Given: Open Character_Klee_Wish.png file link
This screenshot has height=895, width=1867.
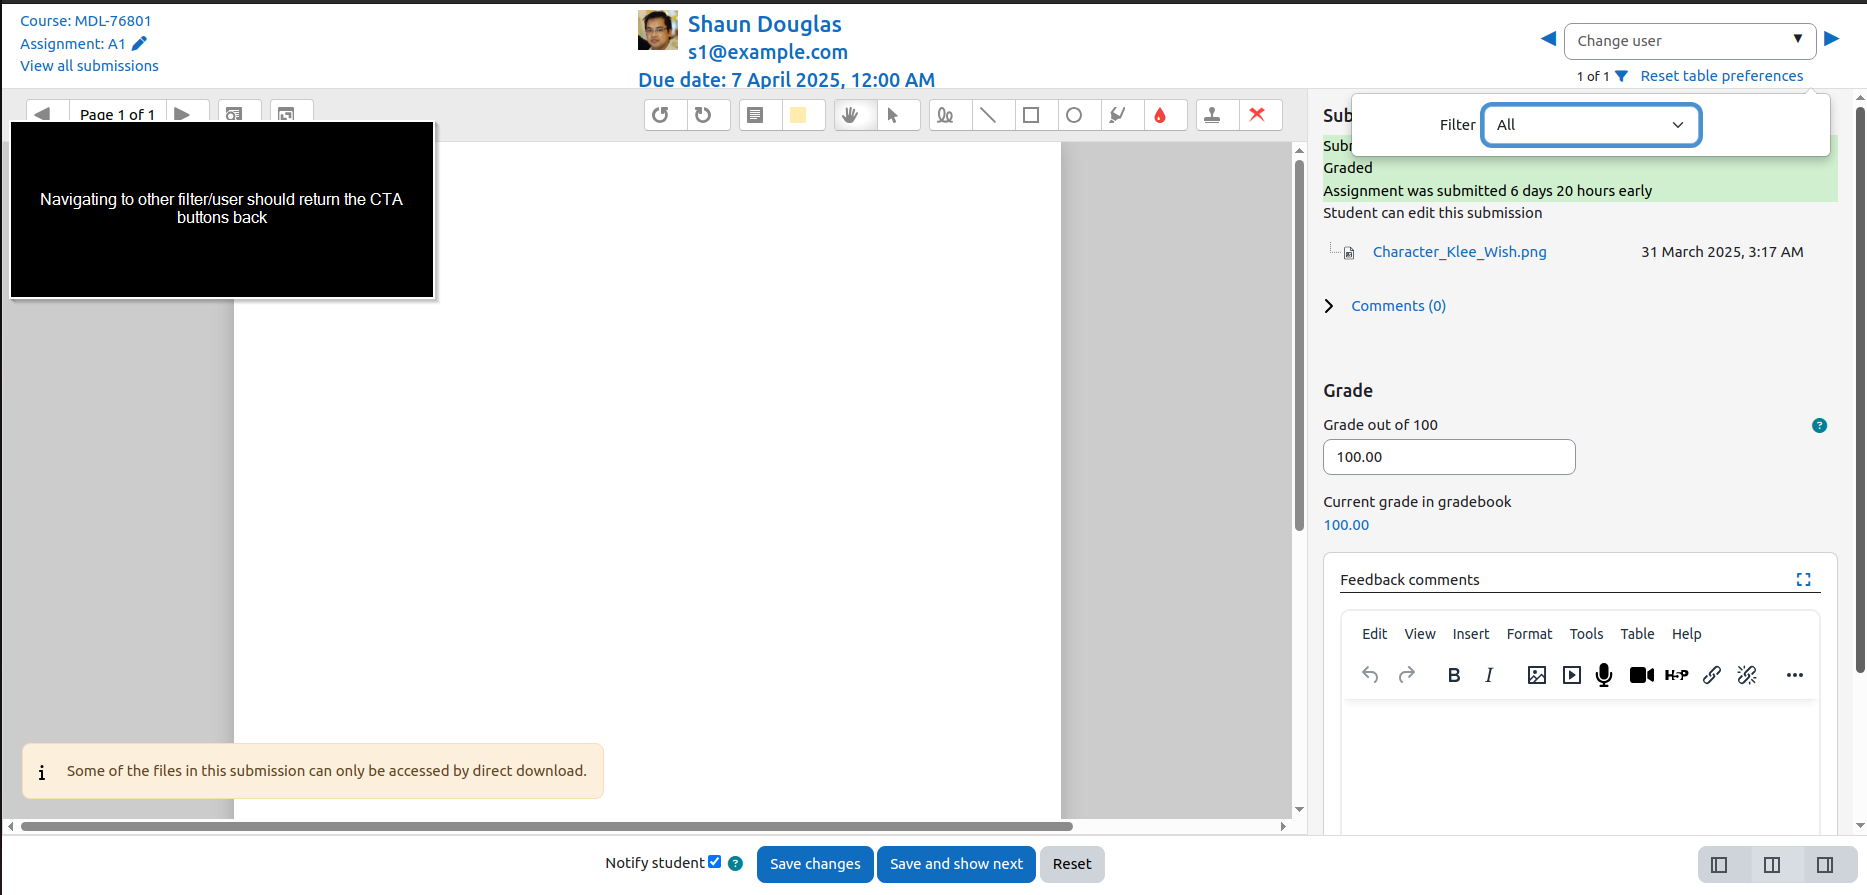Looking at the screenshot, I should pyautogui.click(x=1459, y=252).
